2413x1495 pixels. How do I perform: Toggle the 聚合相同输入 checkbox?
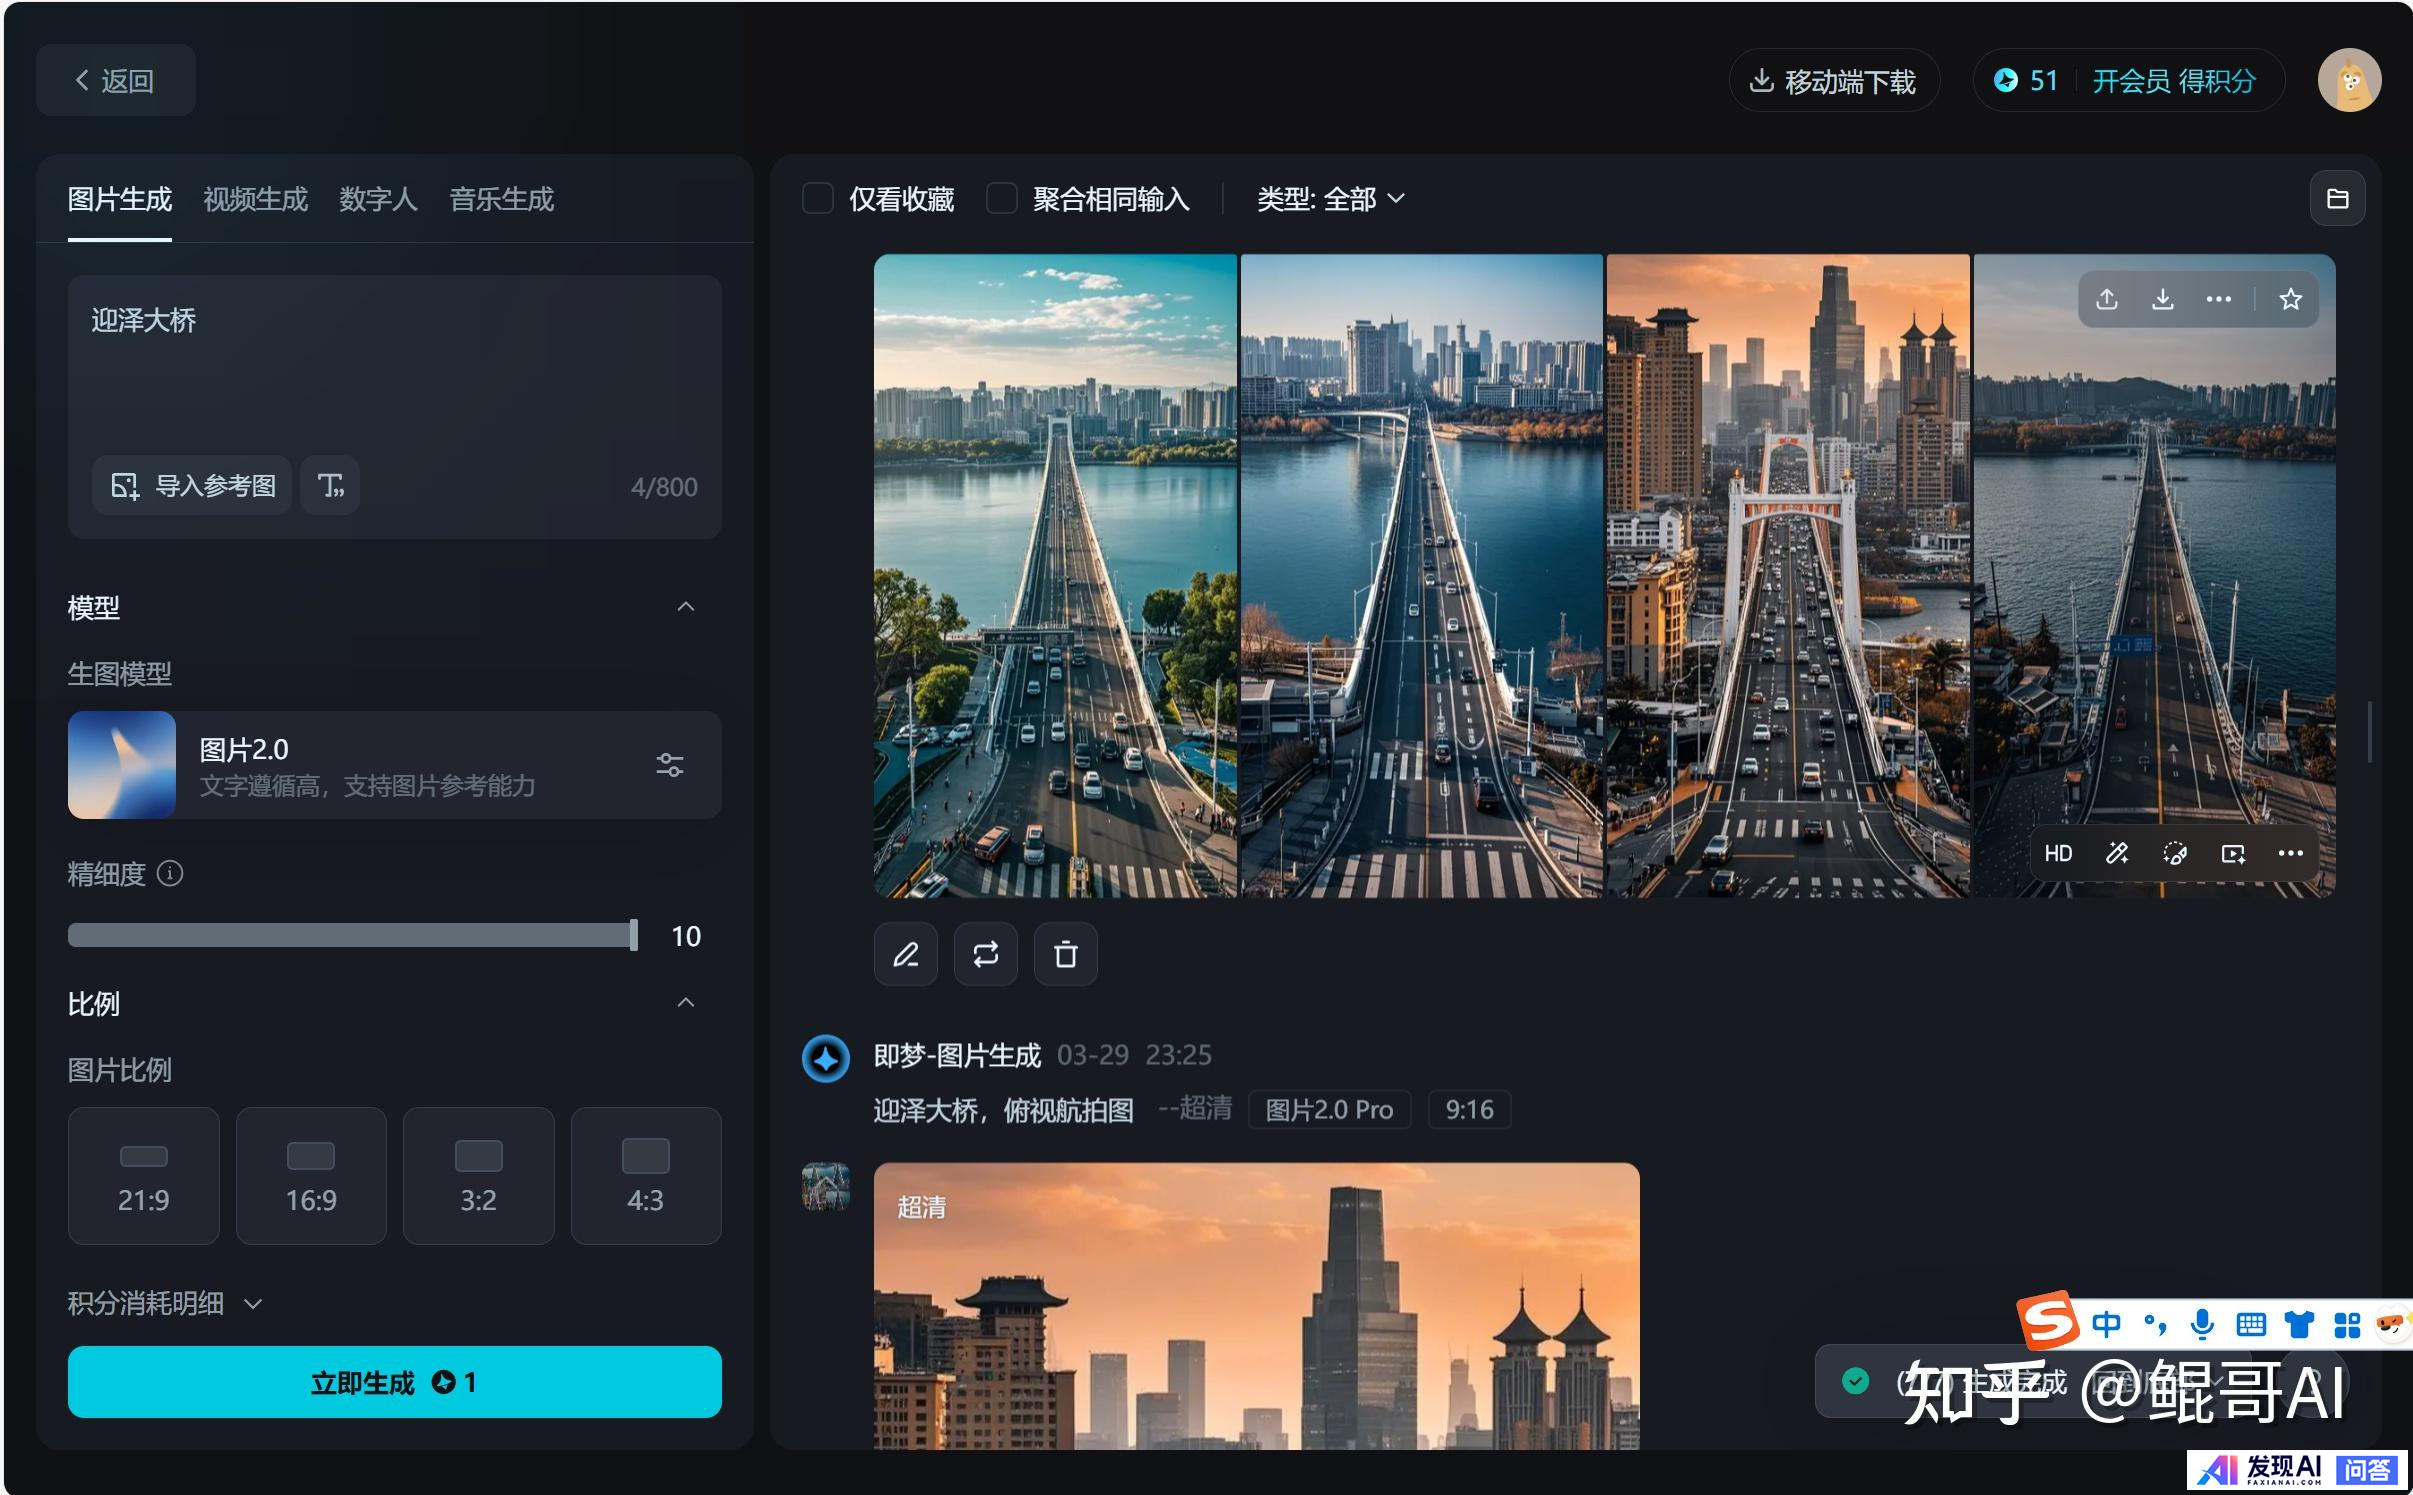coord(1001,199)
